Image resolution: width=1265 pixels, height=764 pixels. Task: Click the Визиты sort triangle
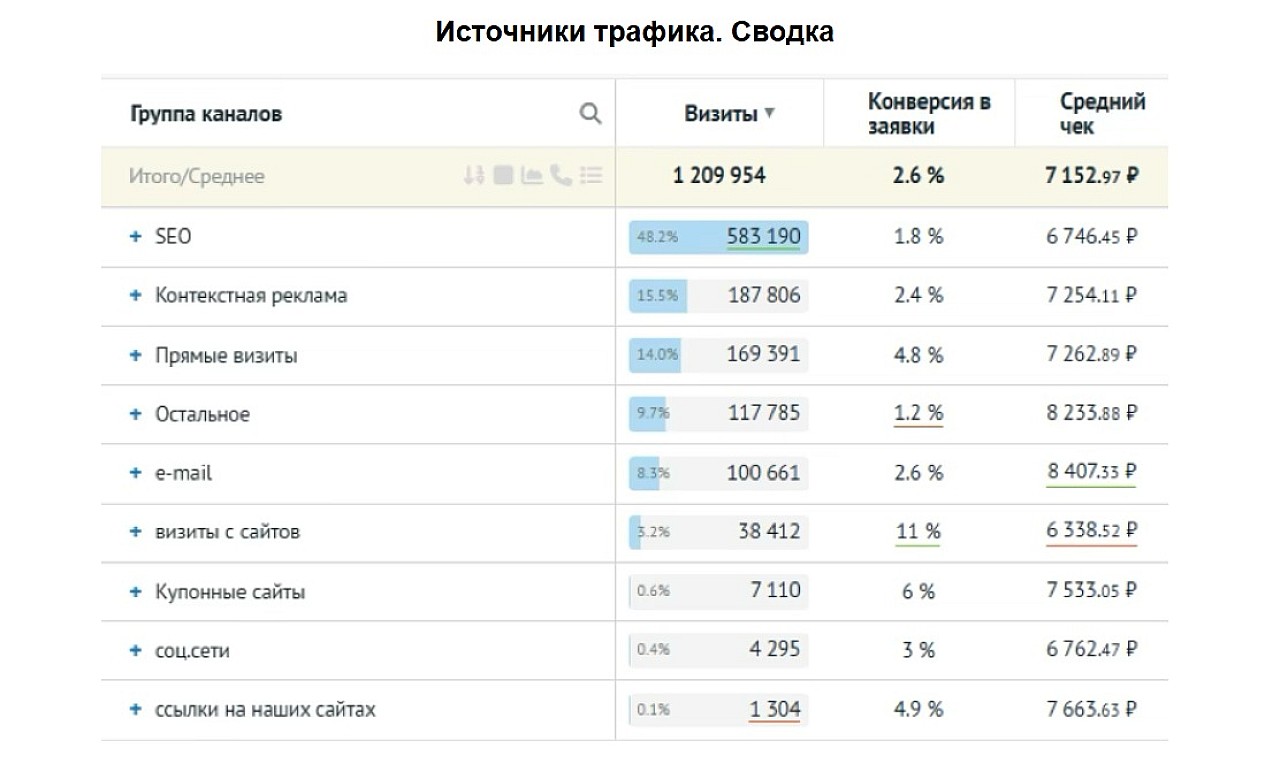click(770, 113)
